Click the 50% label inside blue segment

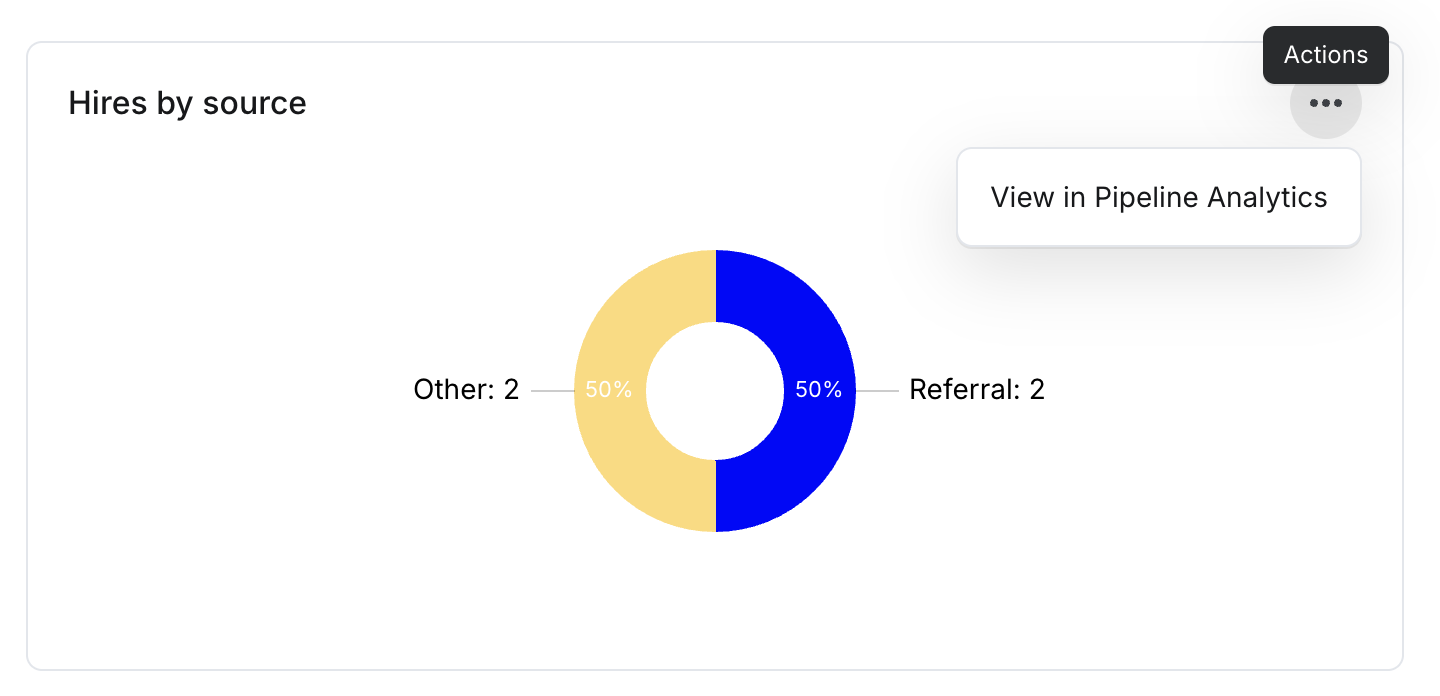click(819, 390)
